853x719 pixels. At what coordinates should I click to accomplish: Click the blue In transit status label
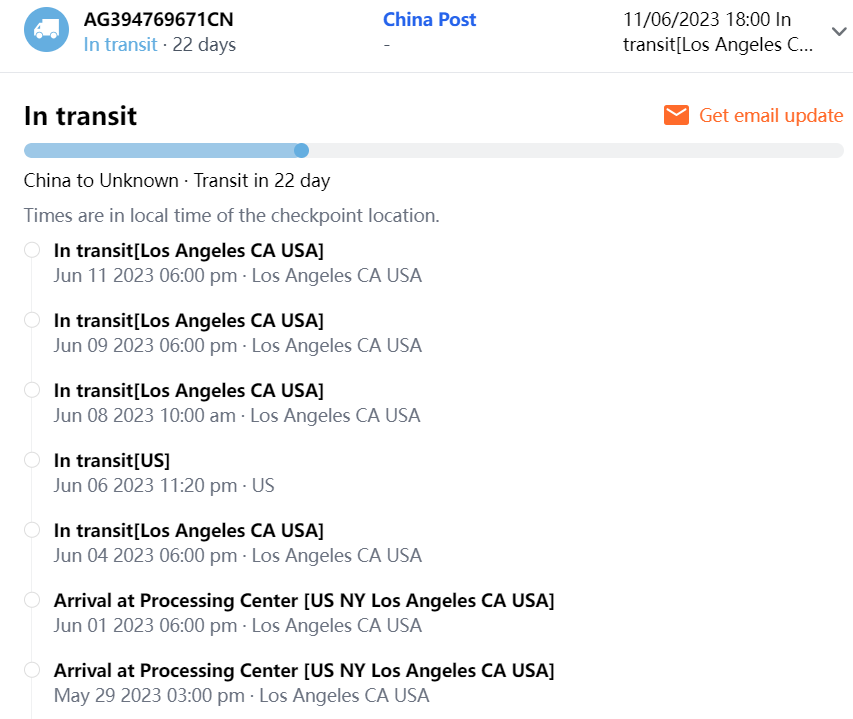click(120, 45)
